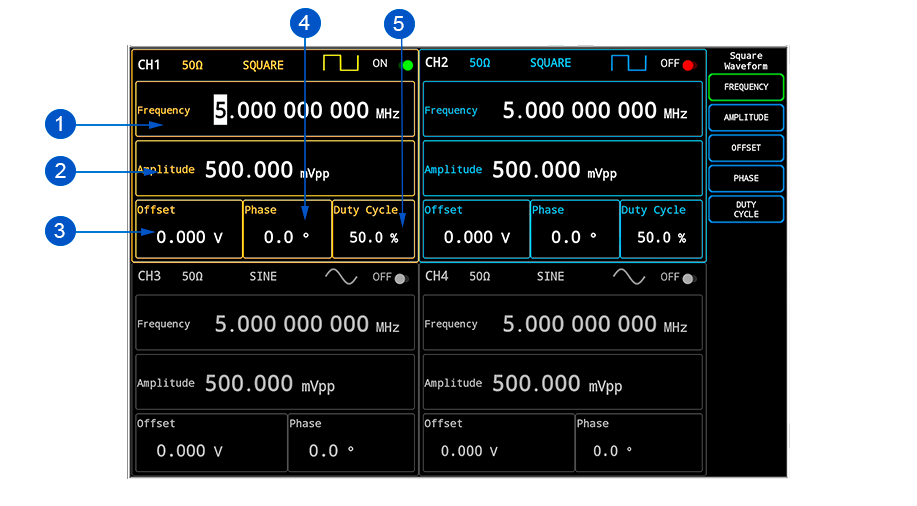Click the CH1 50Ω impedance label
Screen dimensions: 917x506
[x=192, y=65]
